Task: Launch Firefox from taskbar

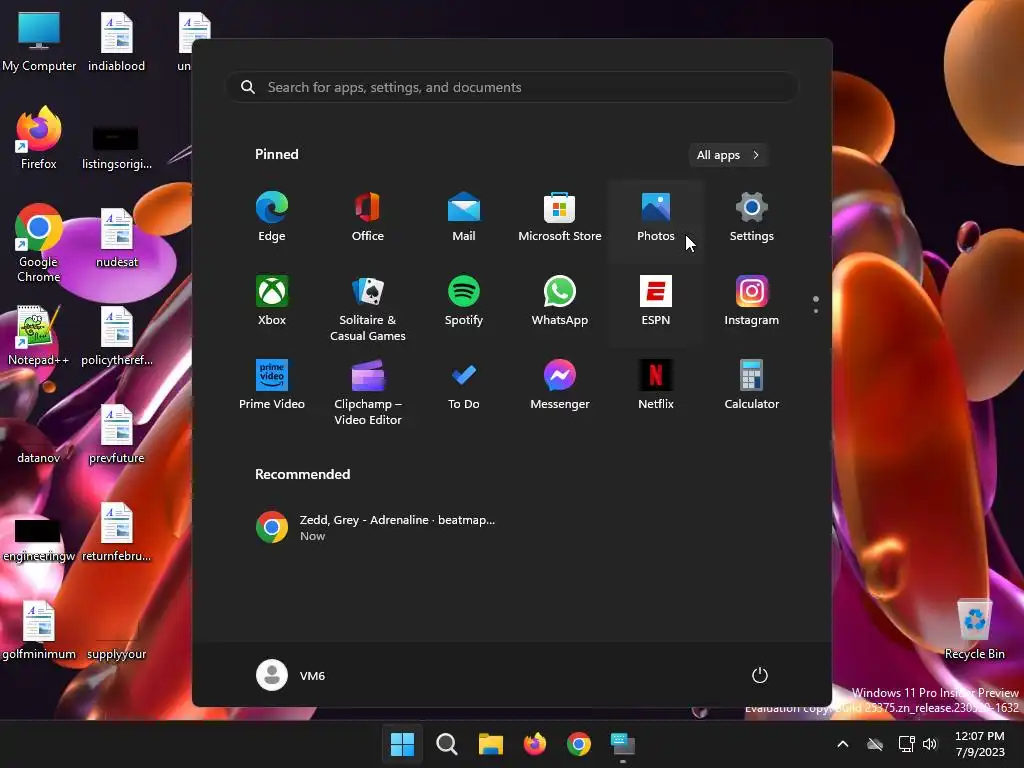Action: pos(535,744)
